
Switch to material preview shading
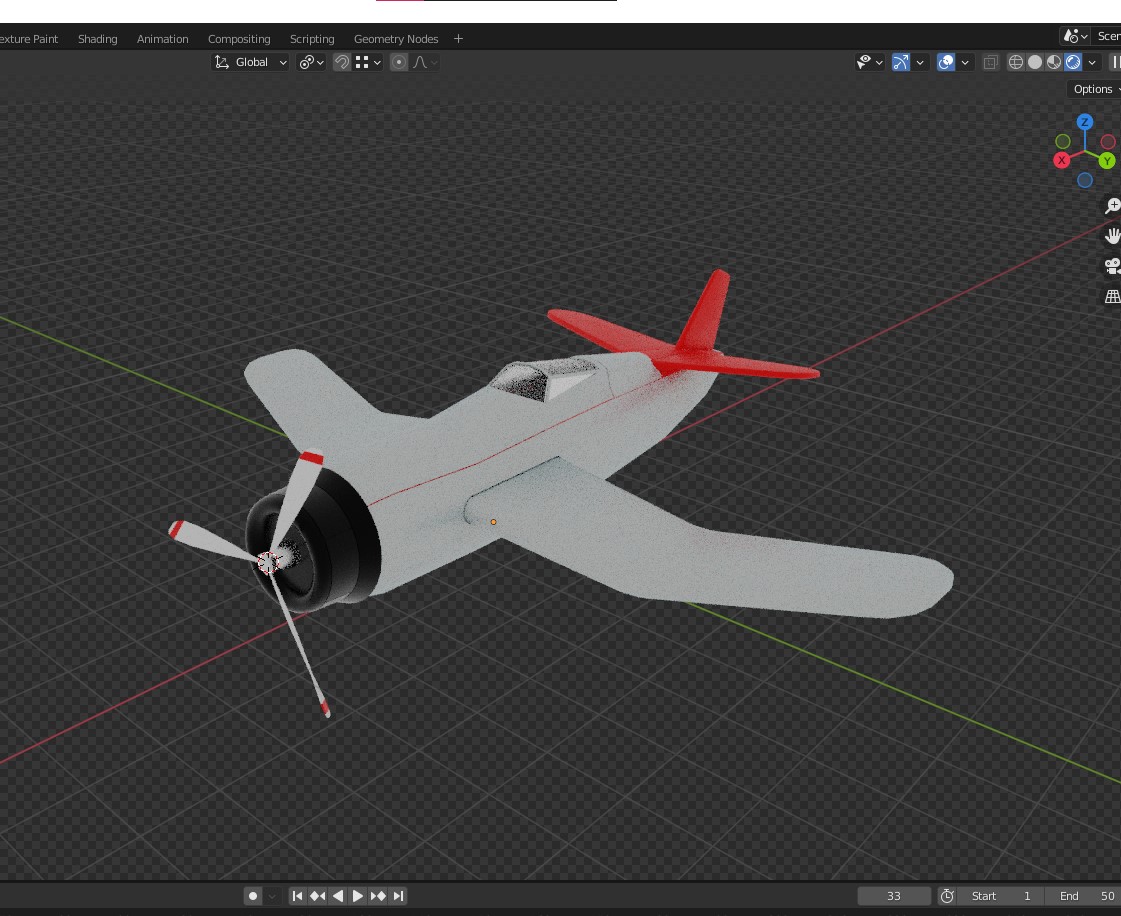[x=1053, y=62]
